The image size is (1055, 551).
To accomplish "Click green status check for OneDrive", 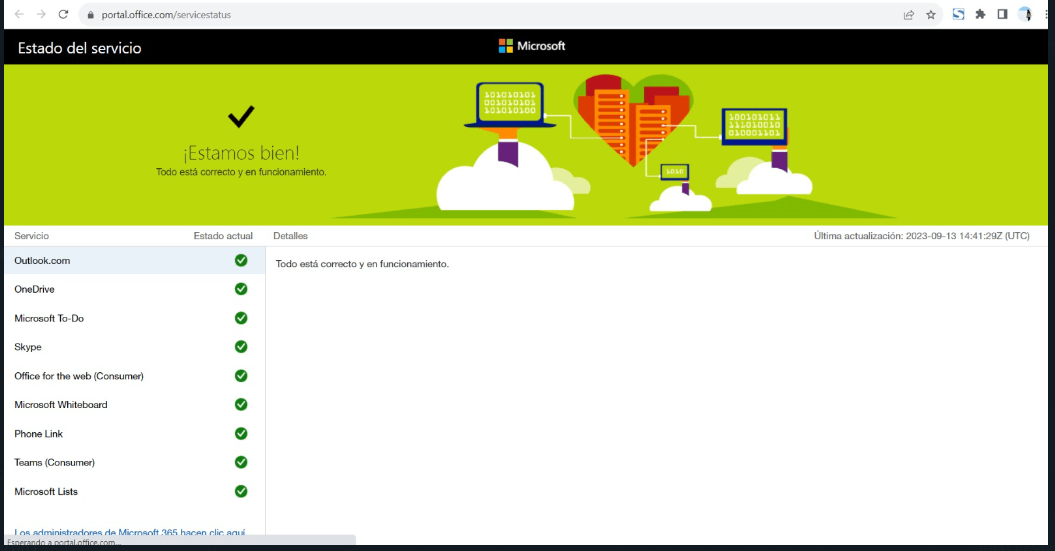I will [241, 289].
